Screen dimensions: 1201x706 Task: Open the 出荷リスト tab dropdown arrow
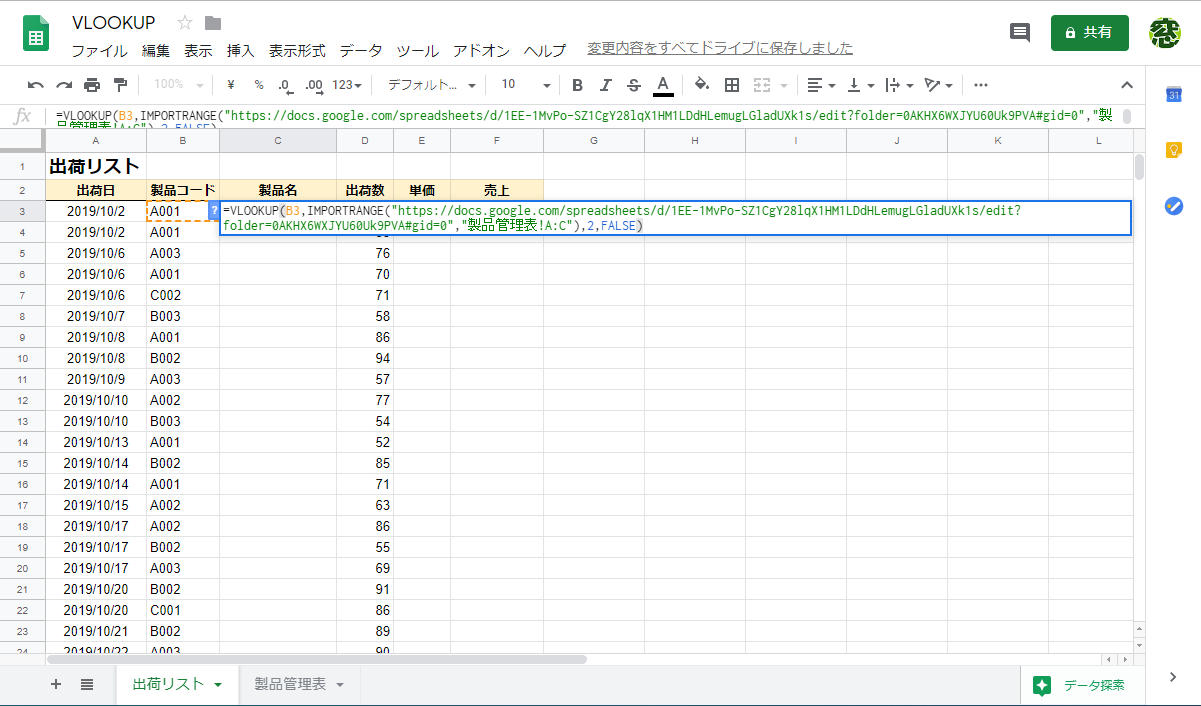pos(218,685)
